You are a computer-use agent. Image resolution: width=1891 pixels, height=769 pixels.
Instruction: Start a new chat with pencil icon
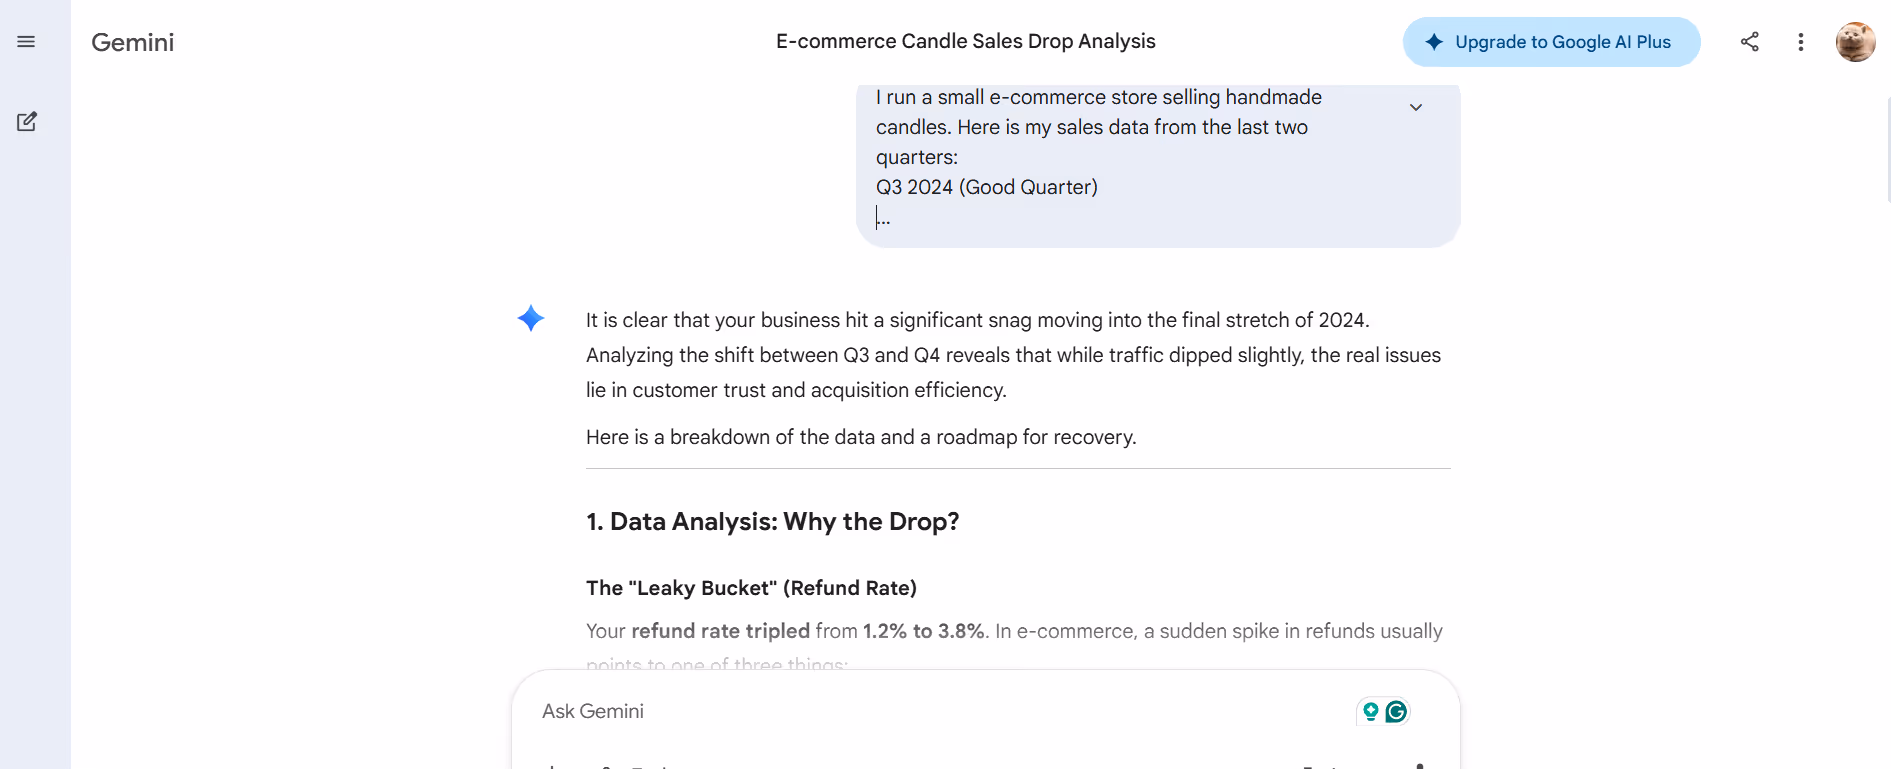coord(27,122)
